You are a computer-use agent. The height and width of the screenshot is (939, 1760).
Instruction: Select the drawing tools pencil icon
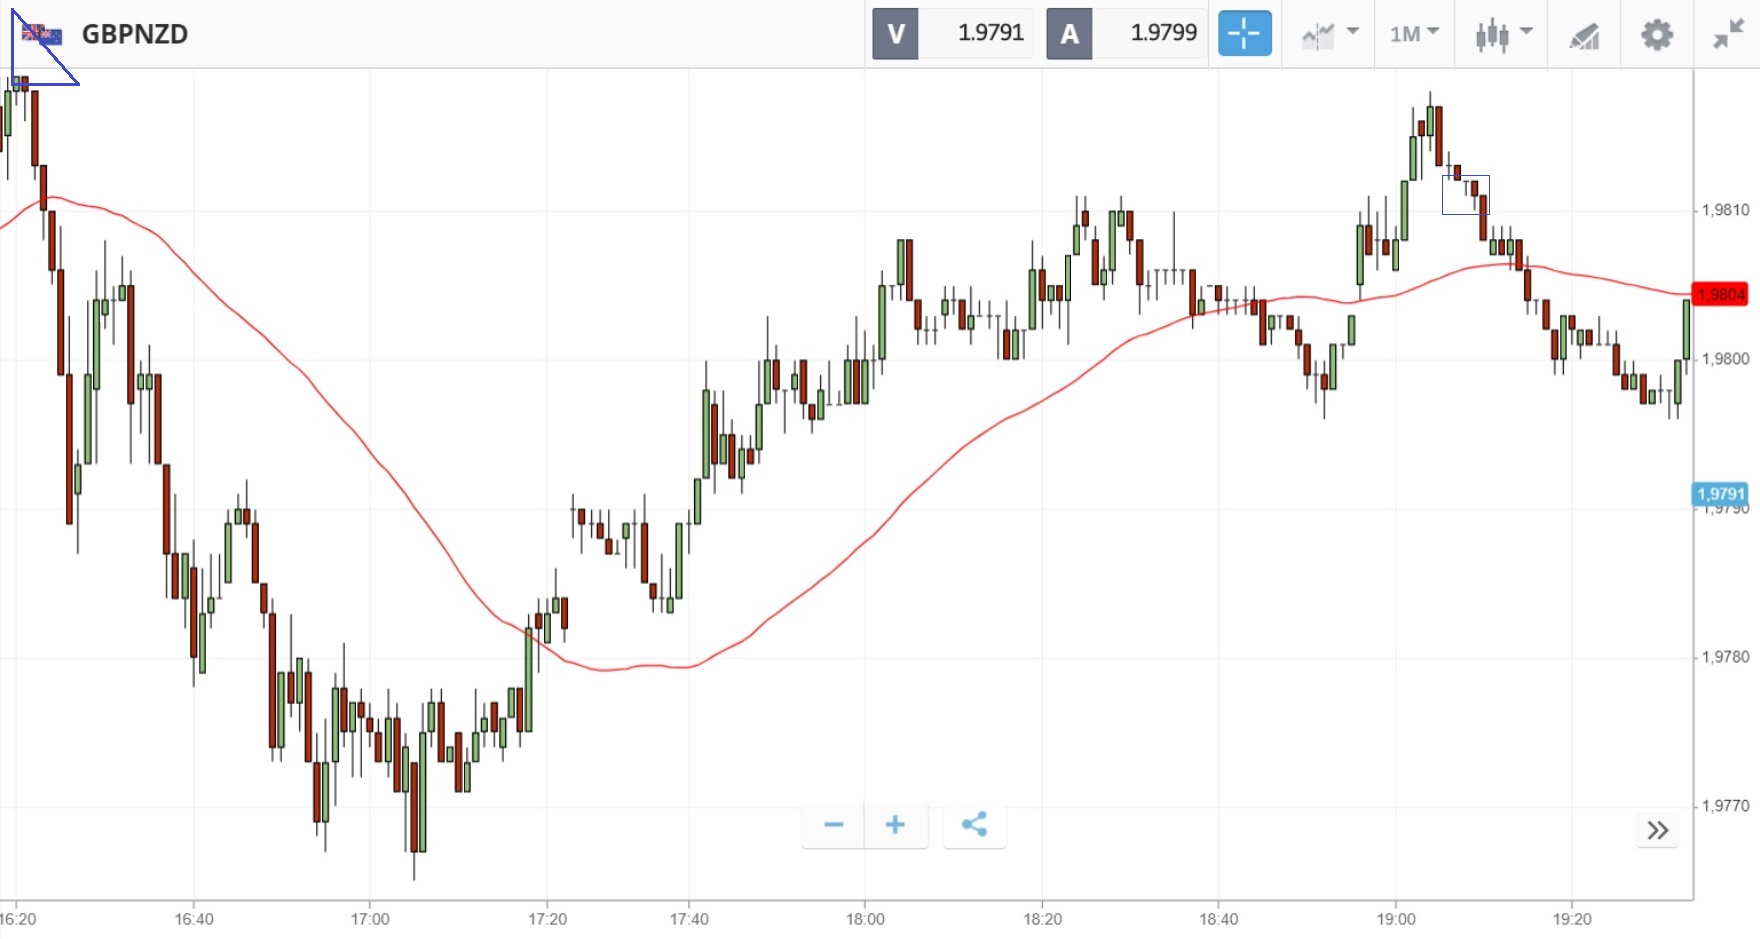coord(1584,36)
